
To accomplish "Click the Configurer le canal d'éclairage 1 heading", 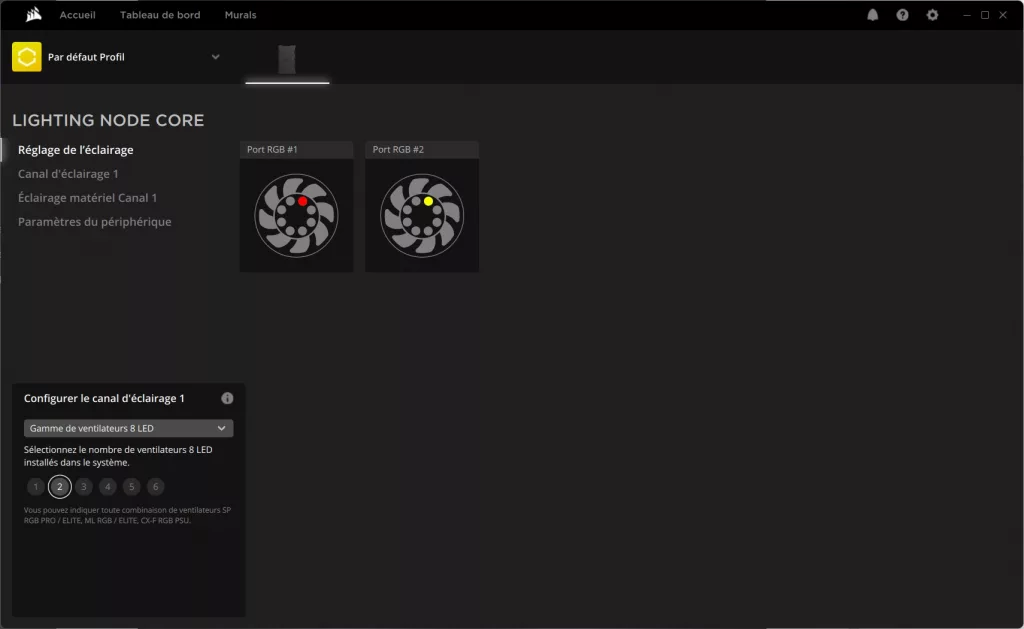I will click(104, 398).
